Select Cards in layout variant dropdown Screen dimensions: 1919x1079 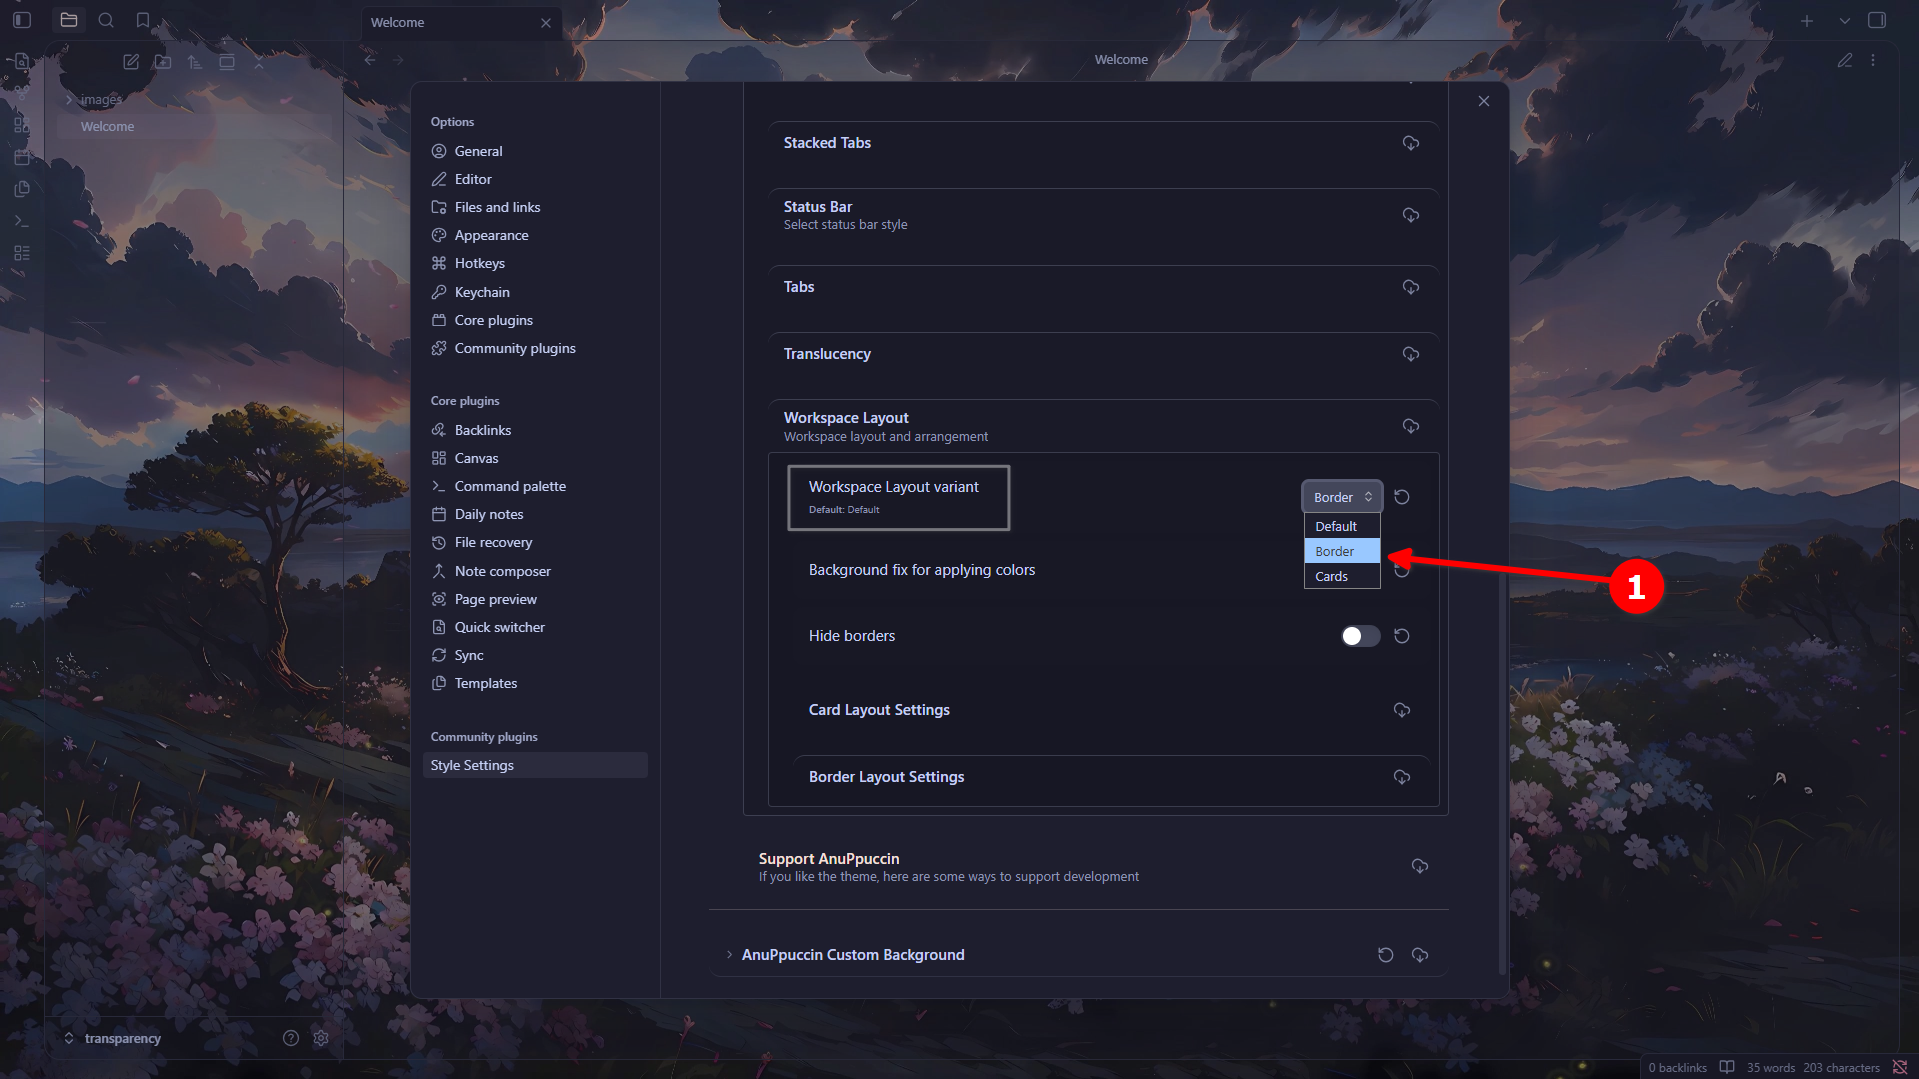tap(1332, 577)
